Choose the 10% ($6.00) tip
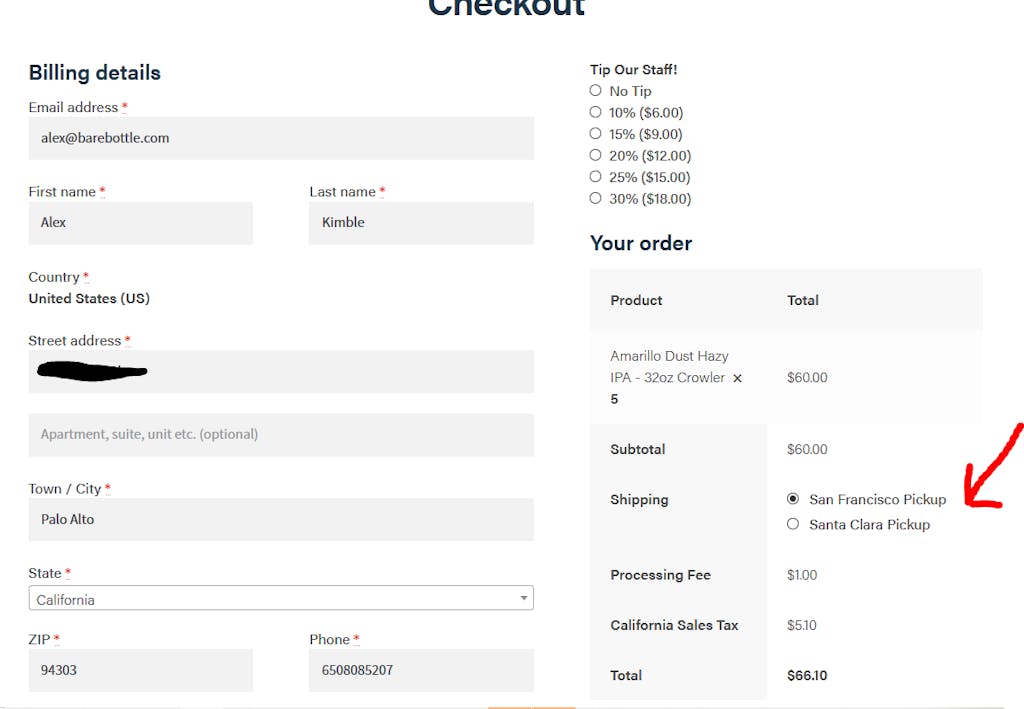Screen dimensions: 1024x709 (x=596, y=112)
